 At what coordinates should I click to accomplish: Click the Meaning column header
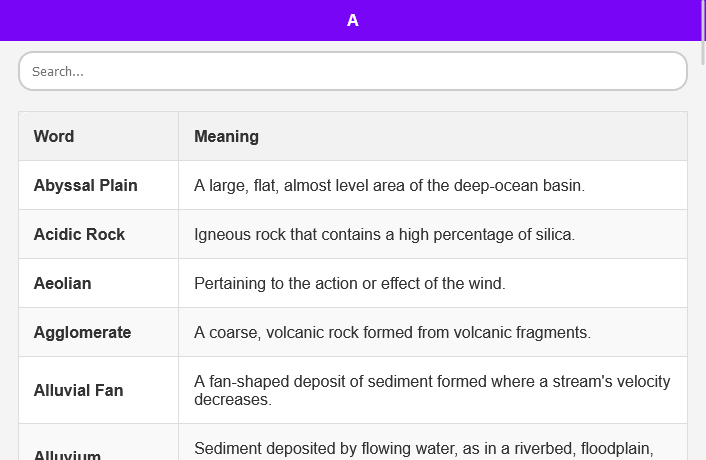[226, 136]
